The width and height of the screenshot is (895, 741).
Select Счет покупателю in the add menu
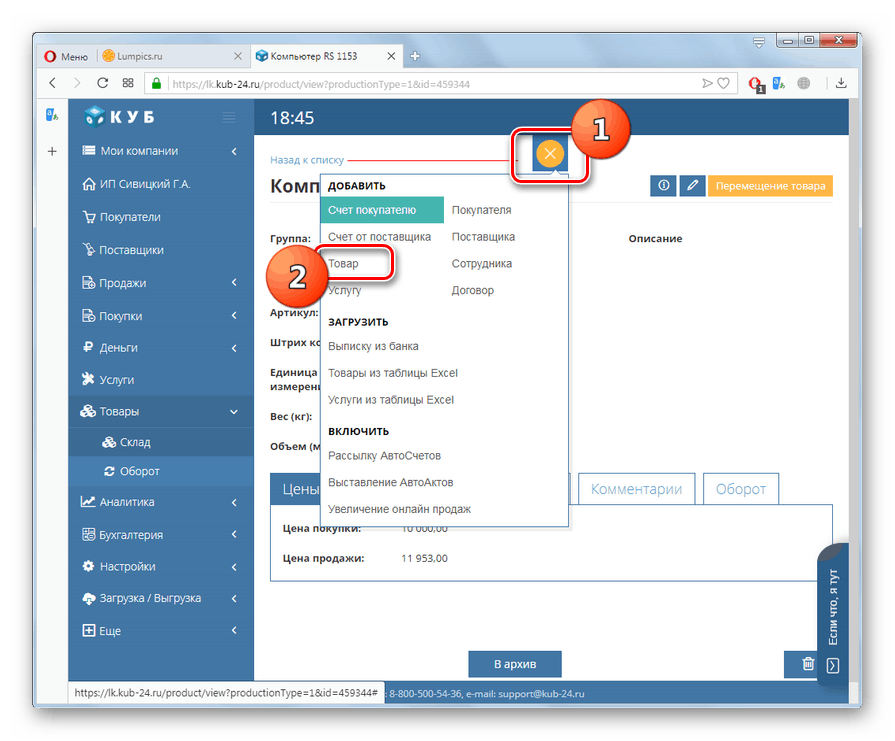click(382, 210)
